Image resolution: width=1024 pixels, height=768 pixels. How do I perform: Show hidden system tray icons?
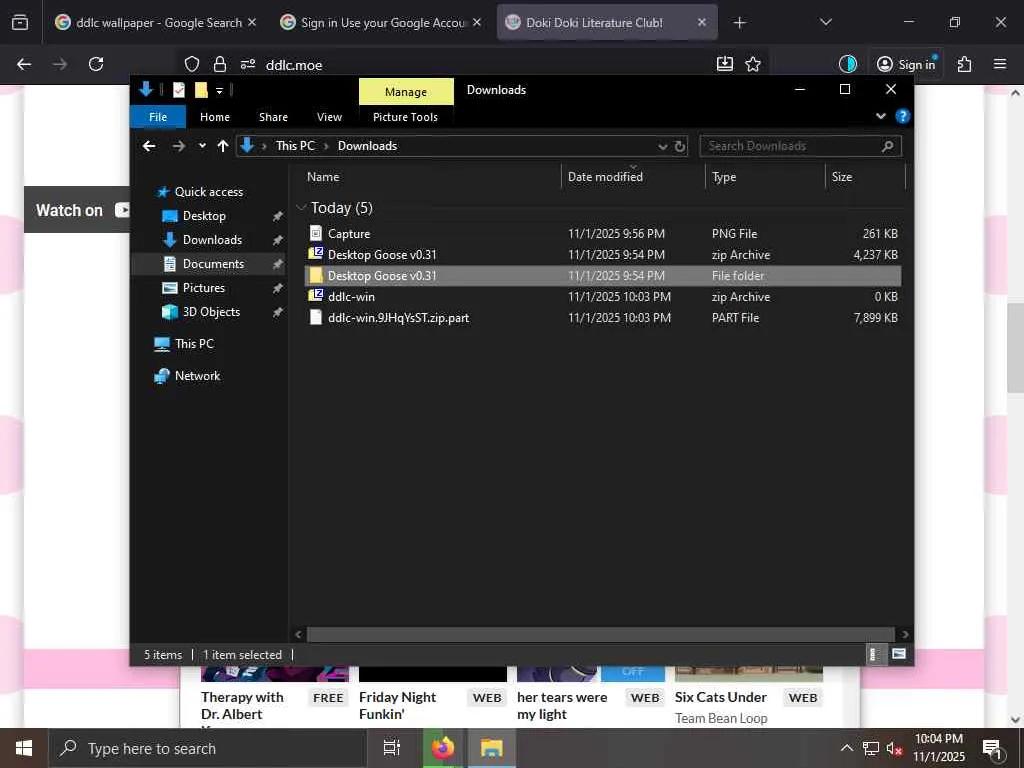(846, 748)
